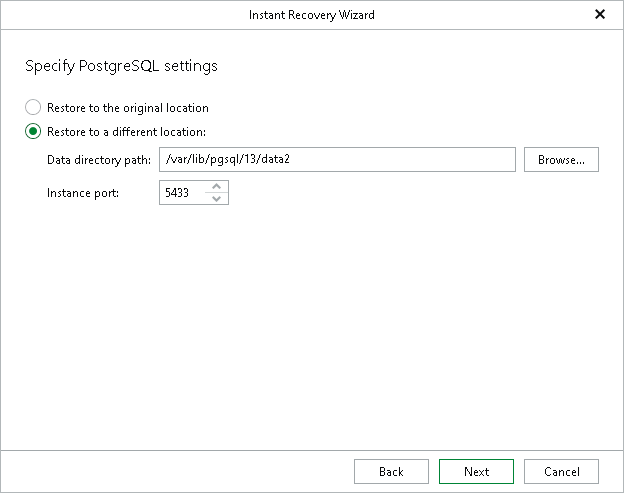Decrease the instance port with the down arrow

[217, 198]
